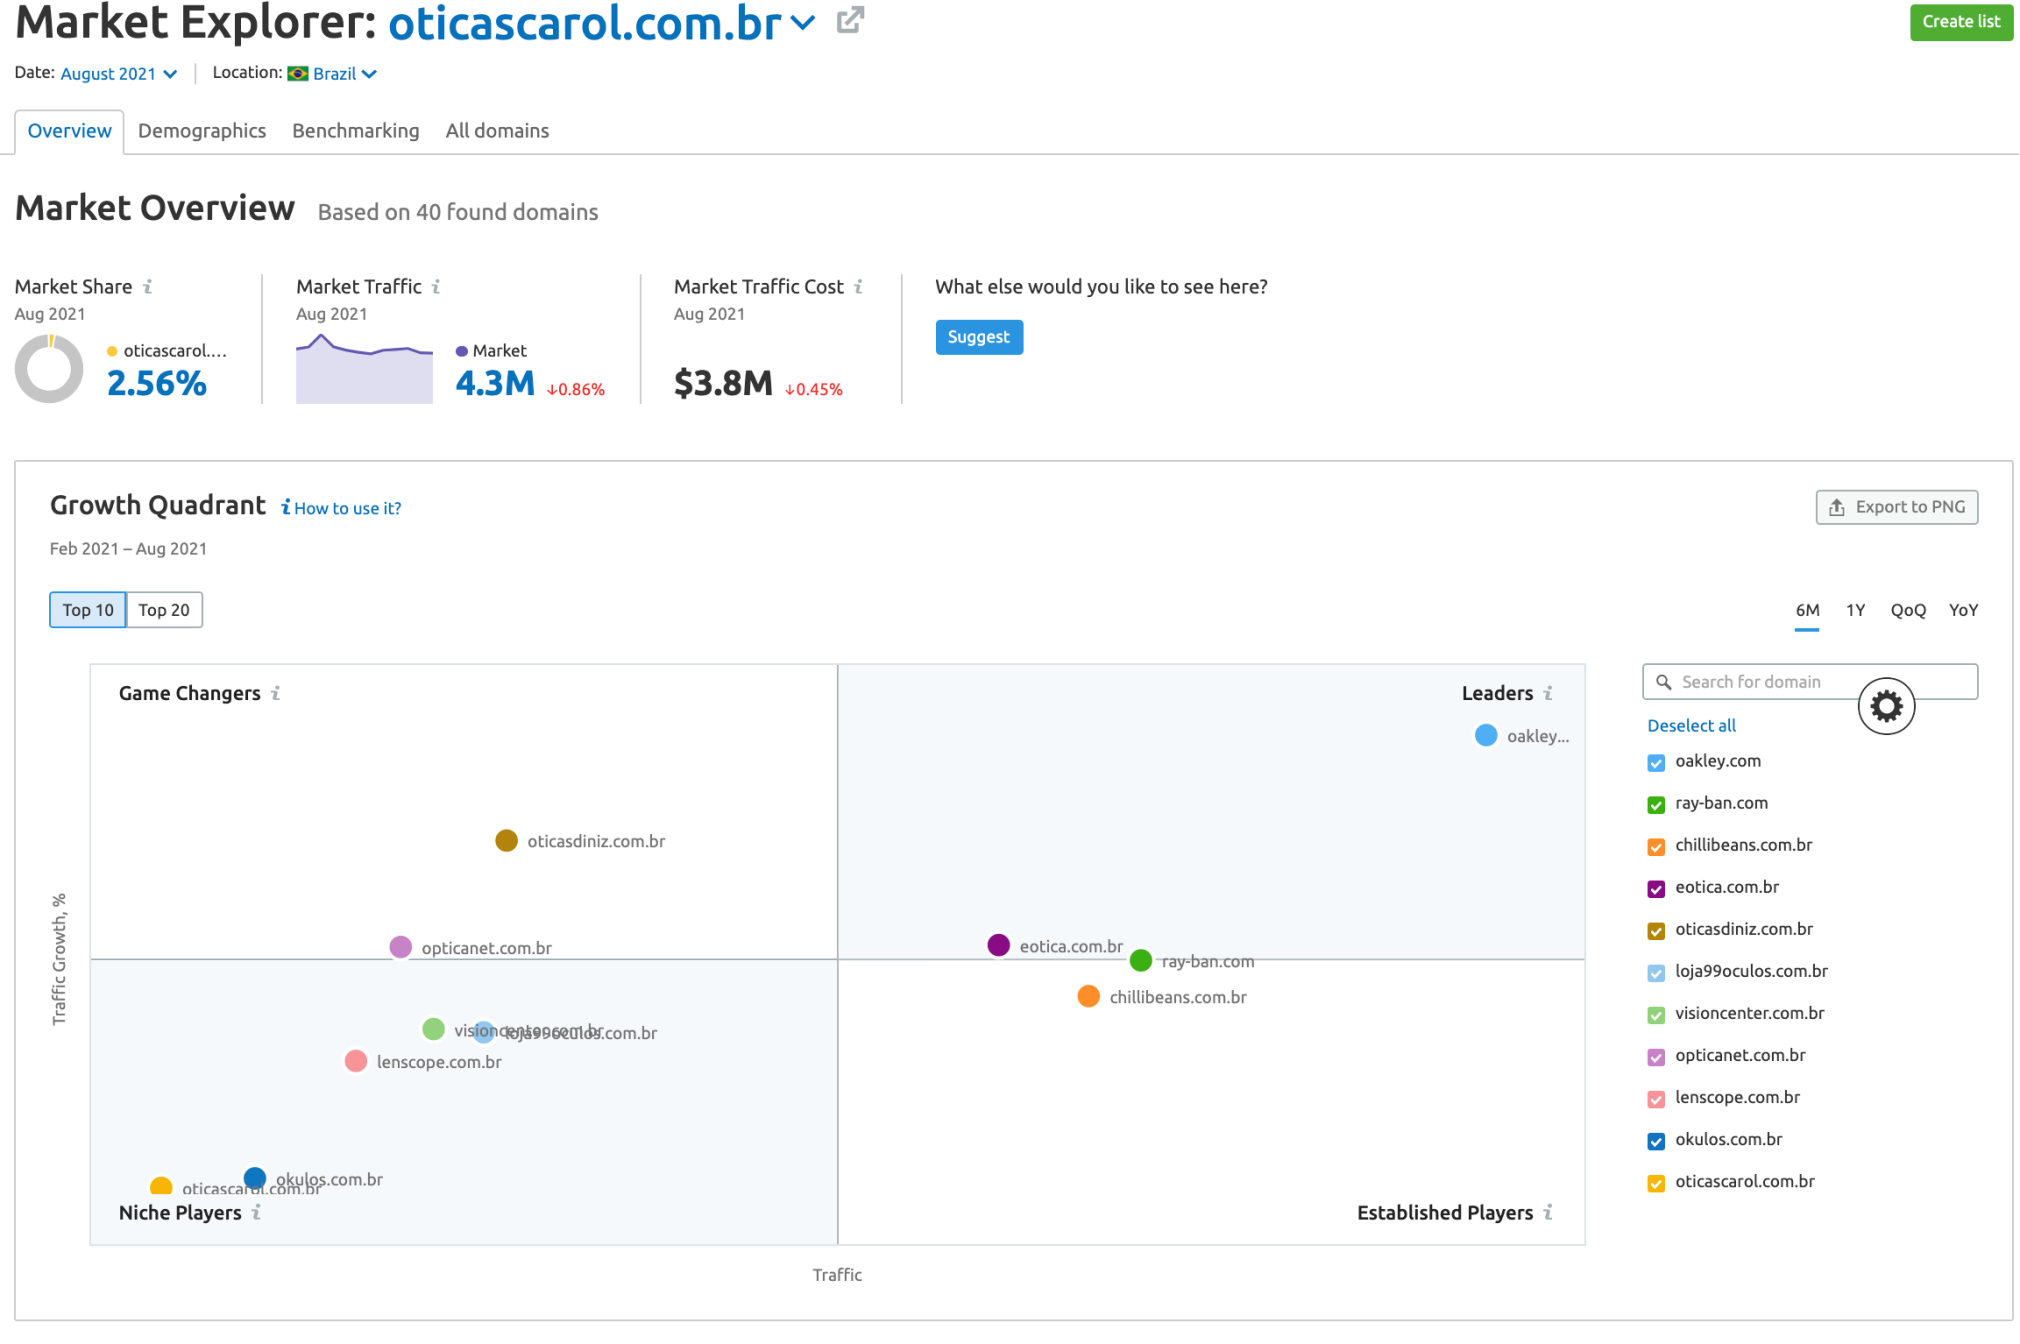Focus the Search for domain field
This screenshot has height=1344, width=2020.
point(1809,682)
